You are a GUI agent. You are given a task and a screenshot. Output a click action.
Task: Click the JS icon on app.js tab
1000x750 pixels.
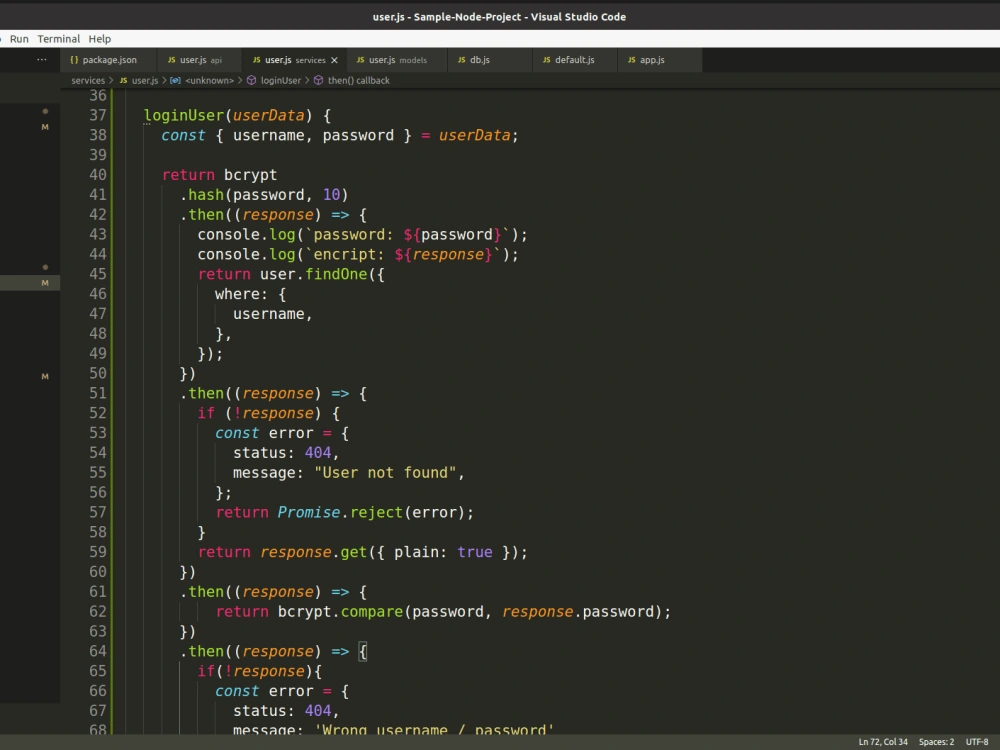[x=631, y=60]
